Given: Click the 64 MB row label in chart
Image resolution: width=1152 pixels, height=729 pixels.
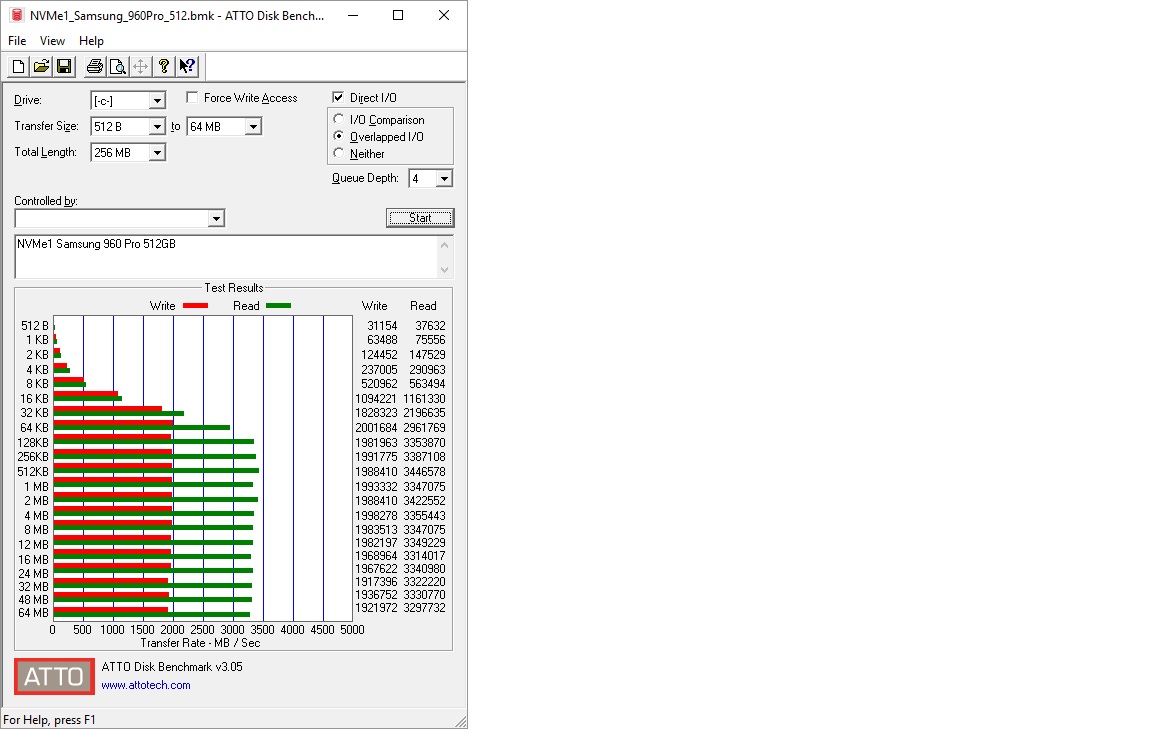Looking at the screenshot, I should click(33, 613).
